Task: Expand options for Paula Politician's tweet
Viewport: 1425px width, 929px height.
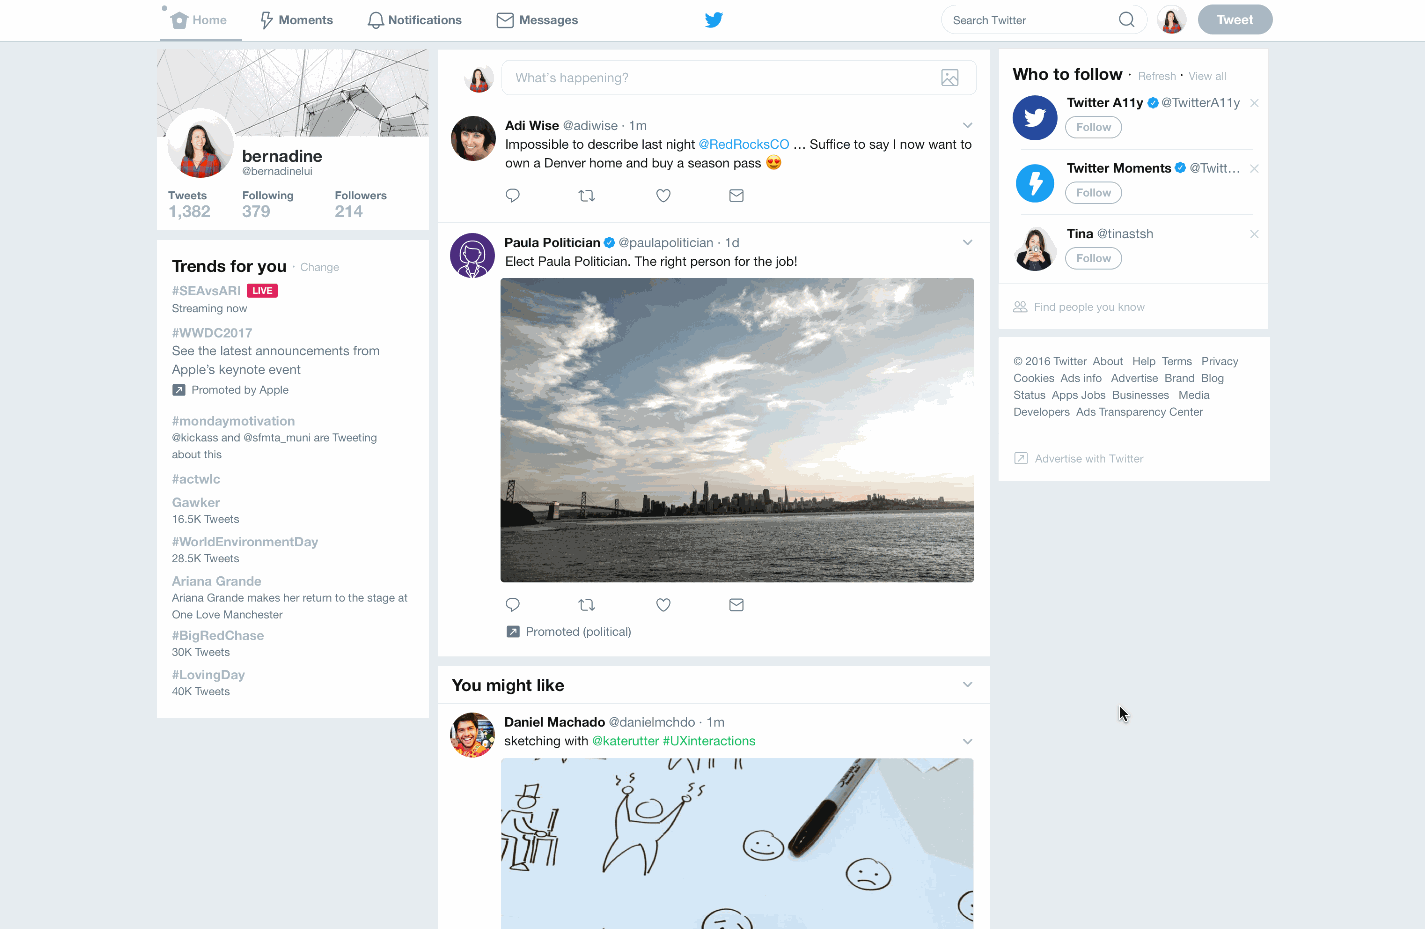Action: click(967, 243)
